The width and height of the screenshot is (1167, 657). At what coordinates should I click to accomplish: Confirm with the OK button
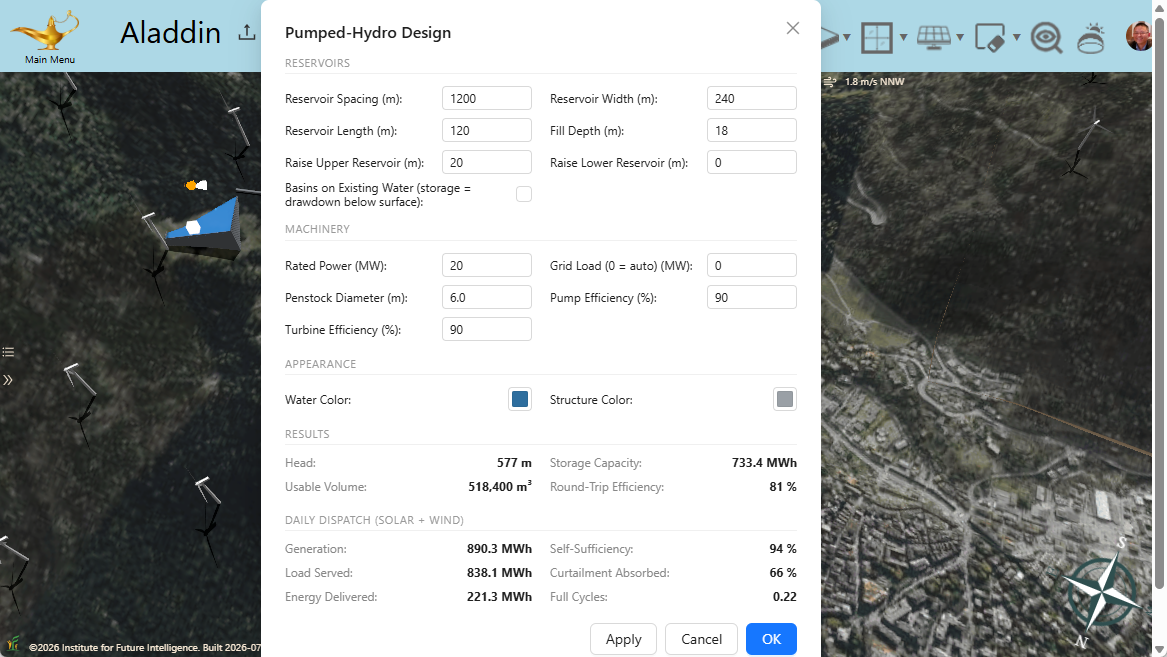click(x=771, y=639)
